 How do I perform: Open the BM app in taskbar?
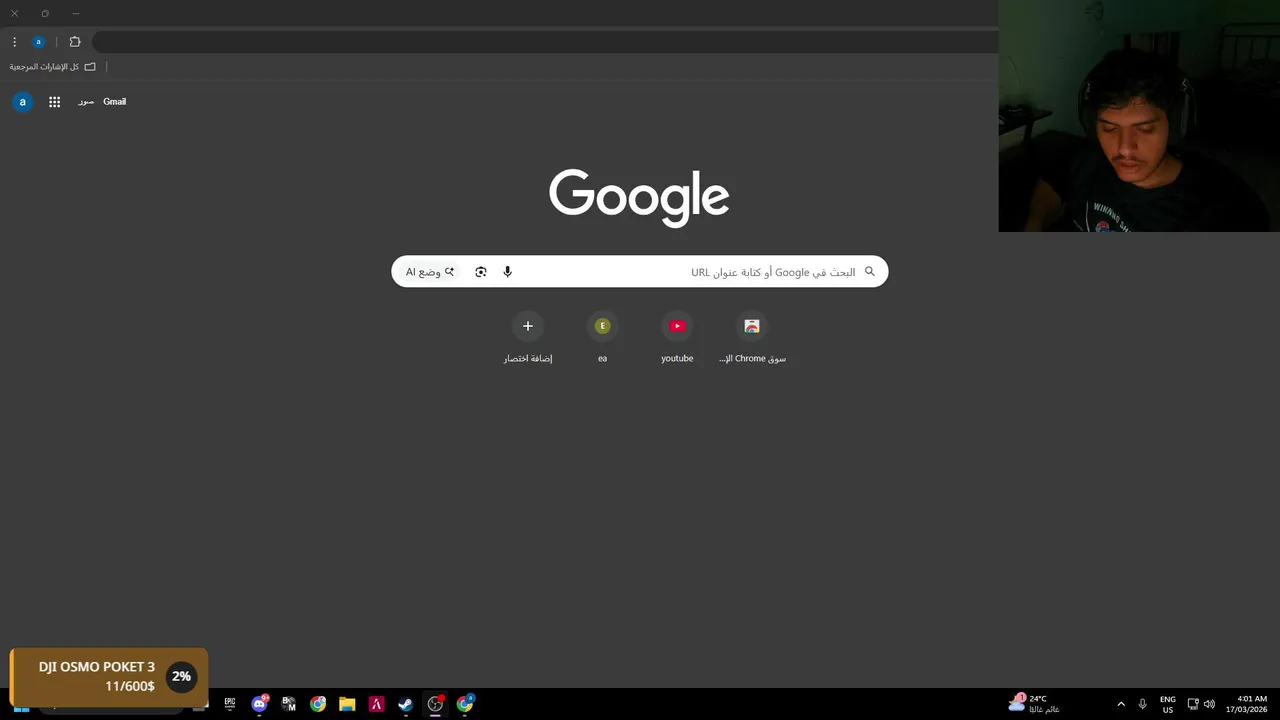coord(289,704)
